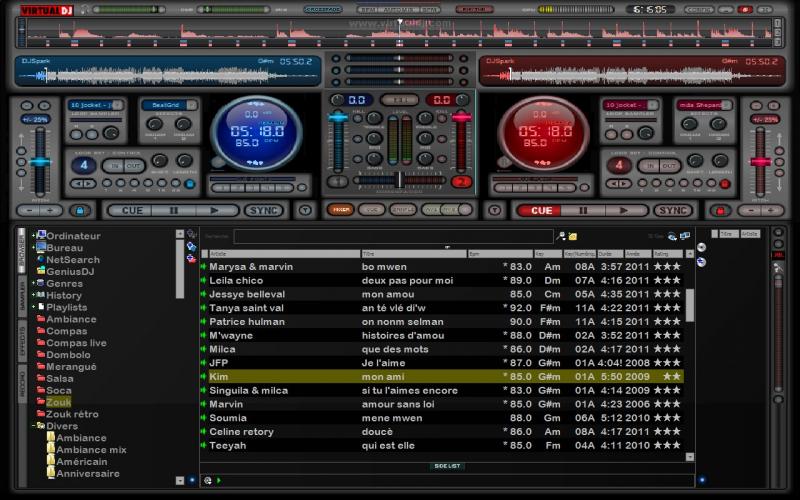Click left deck loop length number 4

(84, 165)
